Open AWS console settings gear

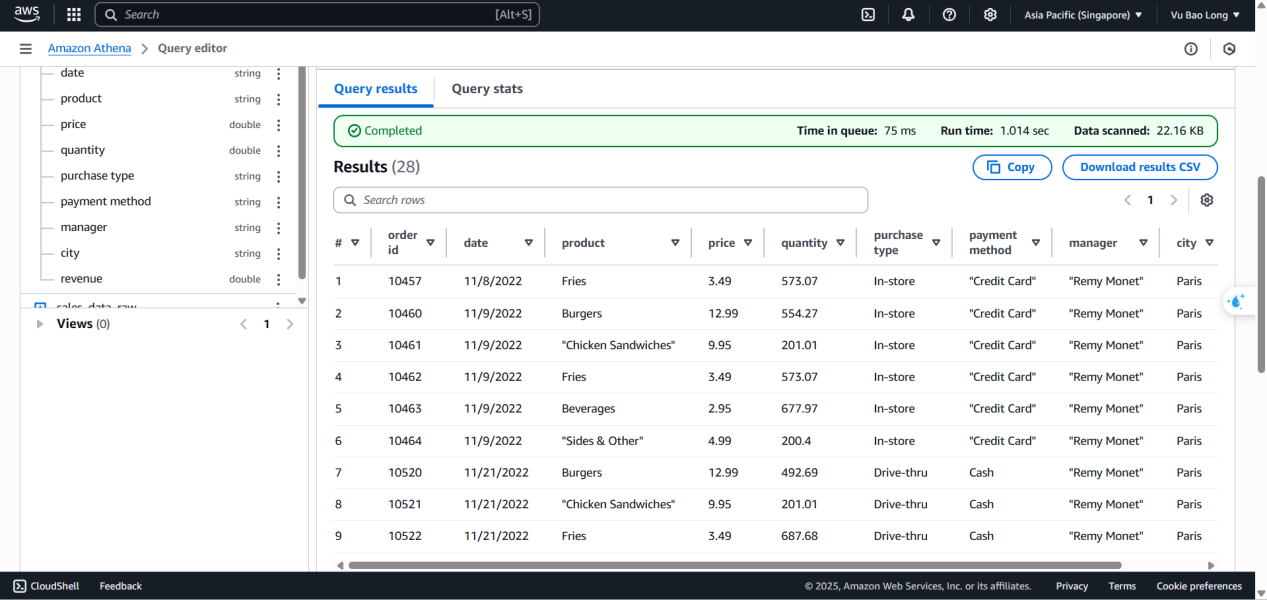[990, 15]
